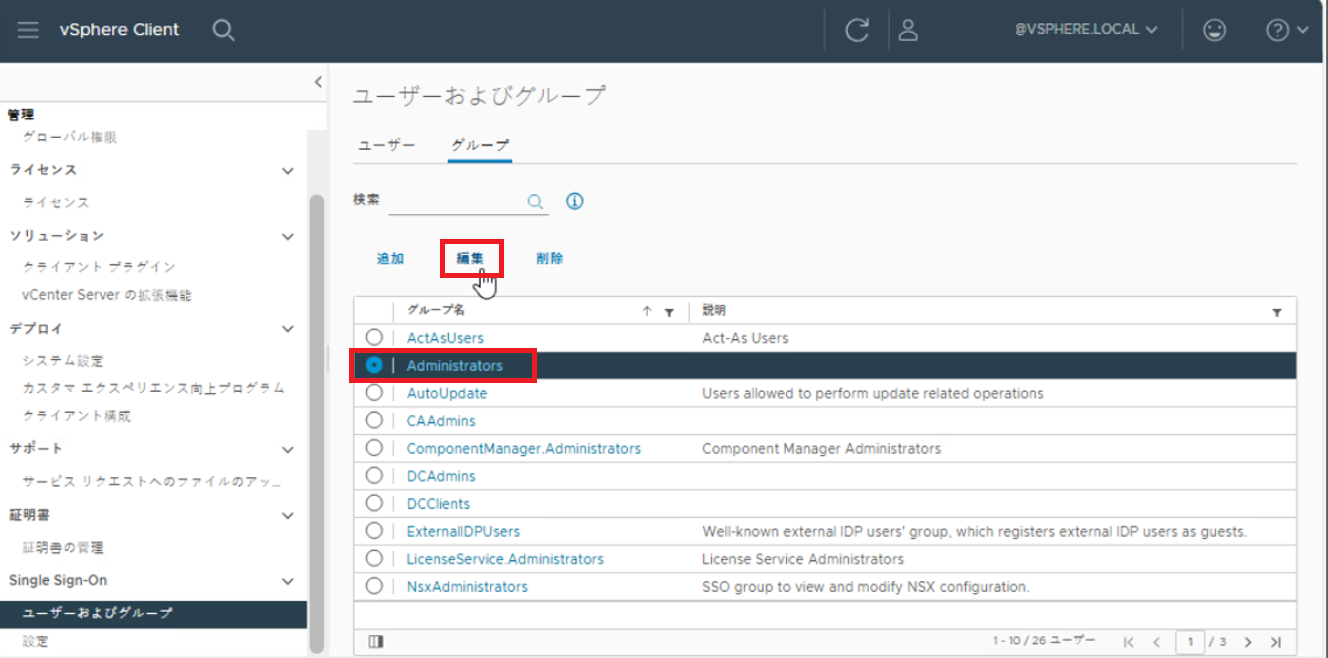The width and height of the screenshot is (1328, 658).
Task: Click the column chooser icon below table
Action: tap(376, 641)
